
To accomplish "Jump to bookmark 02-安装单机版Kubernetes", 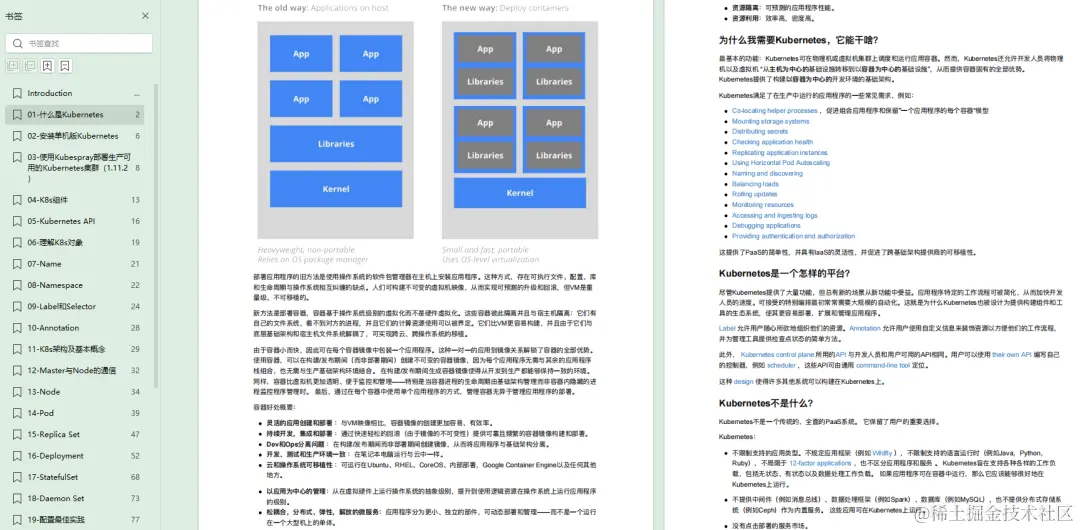I will click(74, 136).
